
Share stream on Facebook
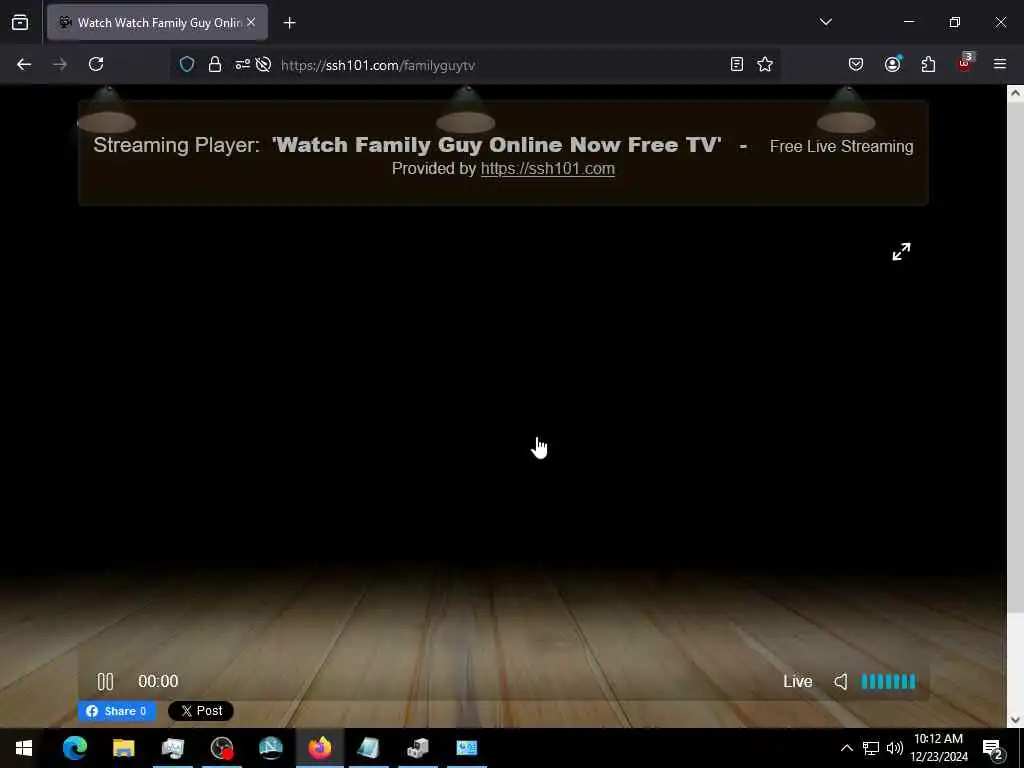[117, 711]
